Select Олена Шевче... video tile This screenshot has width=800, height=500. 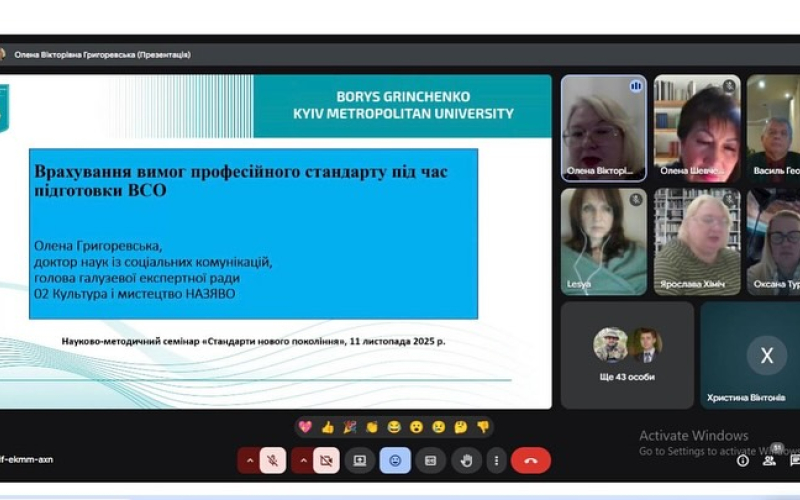(x=697, y=129)
